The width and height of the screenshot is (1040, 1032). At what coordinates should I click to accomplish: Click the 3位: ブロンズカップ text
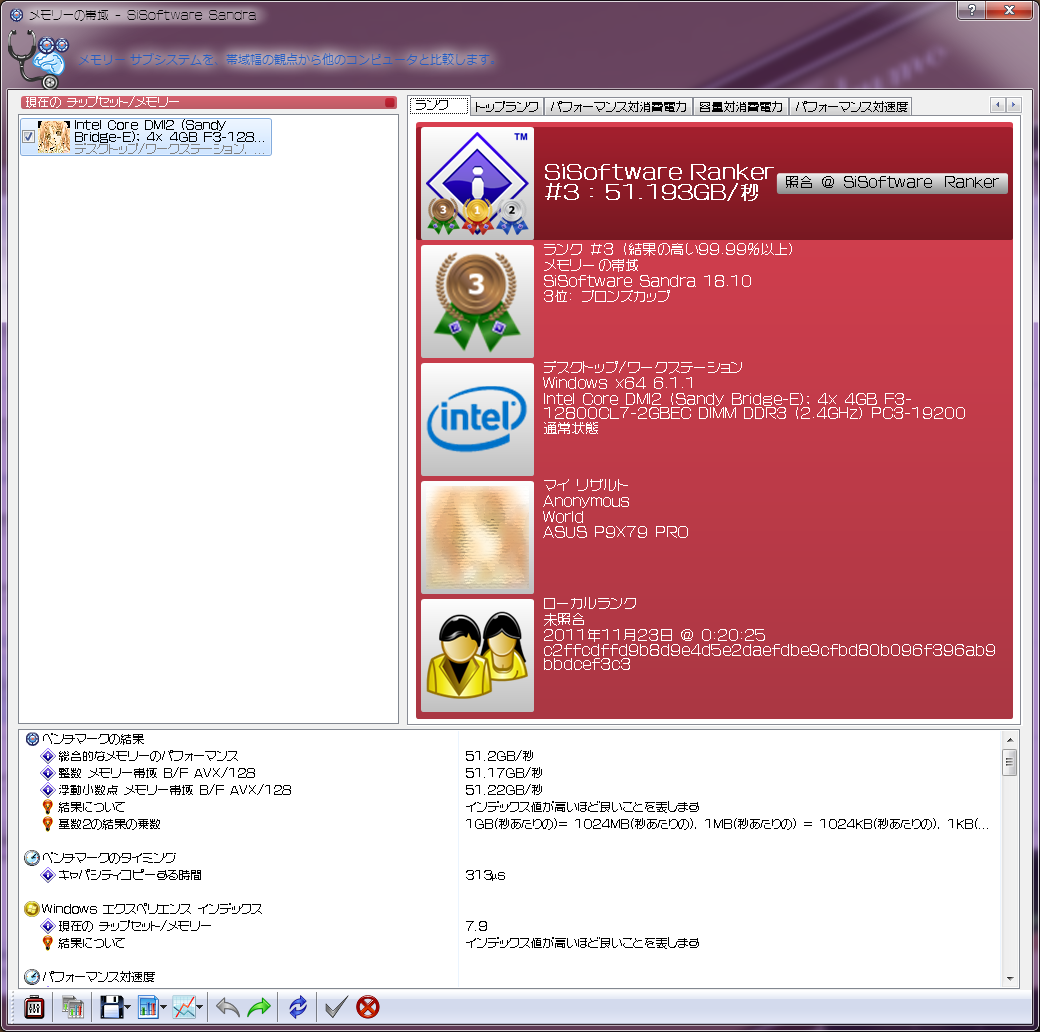[x=606, y=296]
